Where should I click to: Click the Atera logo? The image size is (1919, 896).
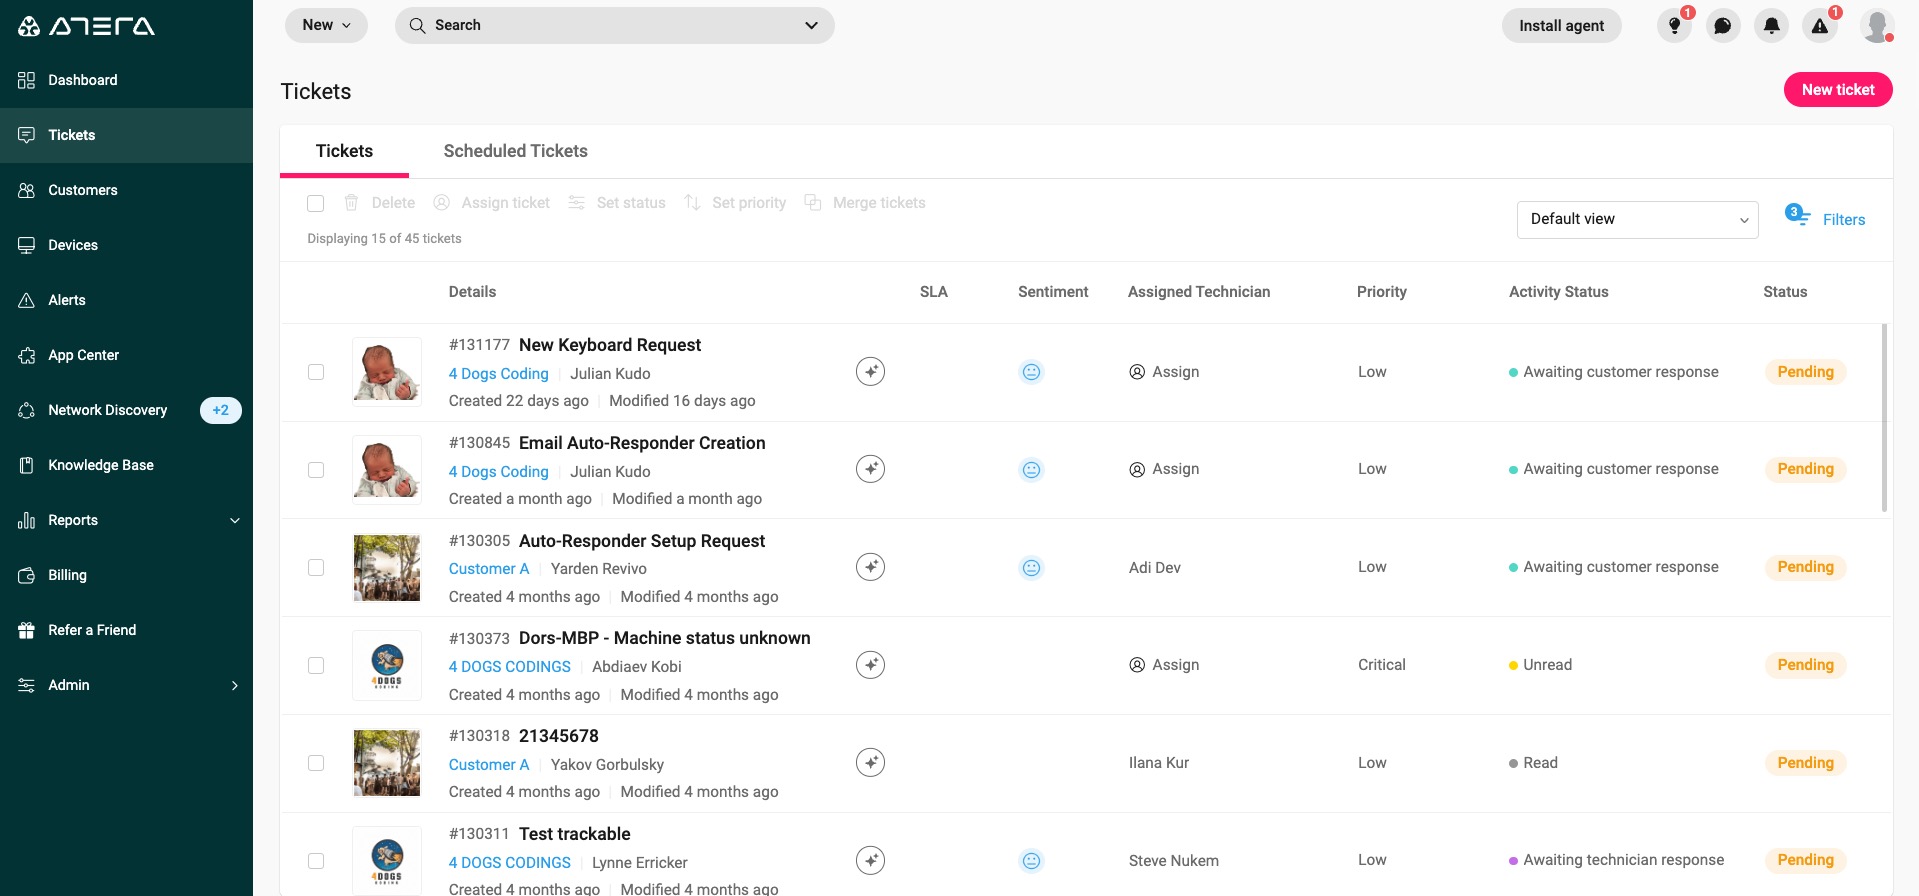pyautogui.click(x=87, y=26)
